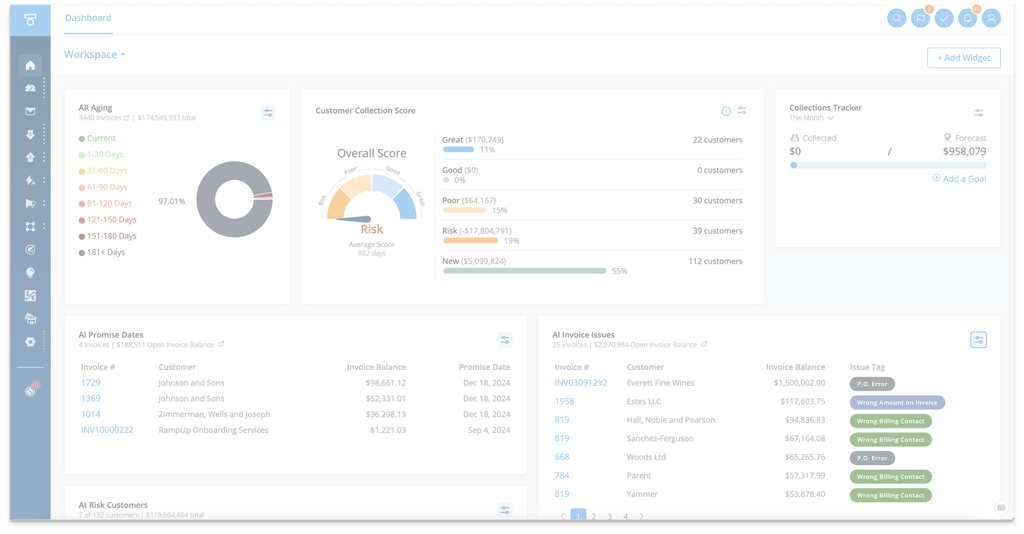Open the envelope mail icon in sidebar
The image size is (1024, 534).
[x=30, y=111]
